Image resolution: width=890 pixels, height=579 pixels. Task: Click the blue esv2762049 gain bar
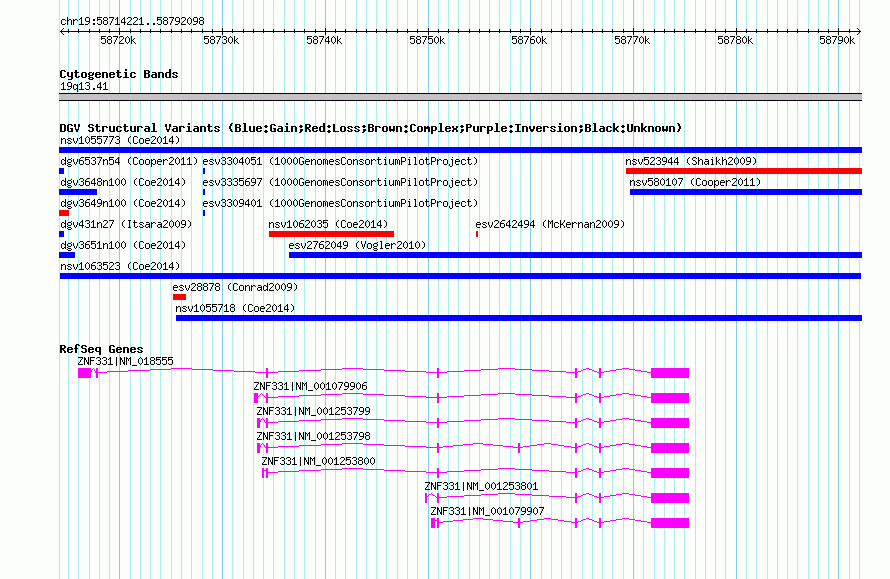(x=576, y=255)
